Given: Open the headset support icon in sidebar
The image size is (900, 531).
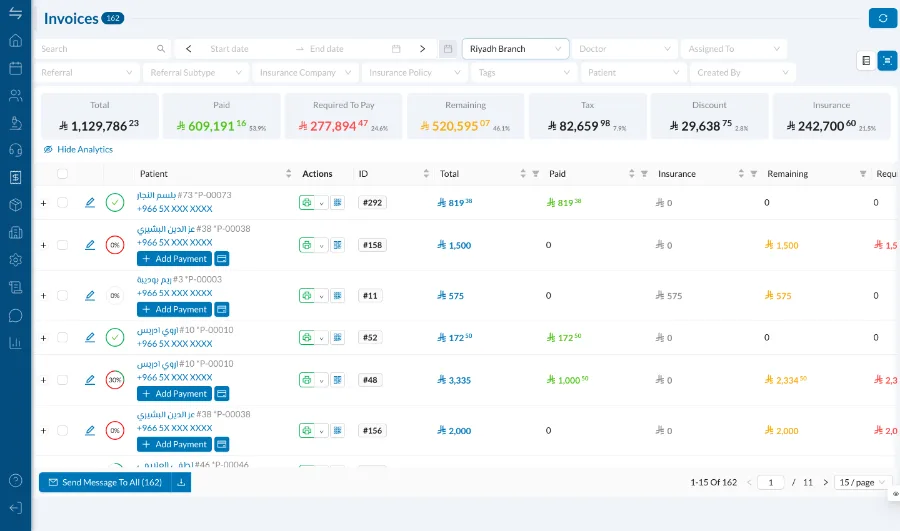Looking at the screenshot, I should pyautogui.click(x=15, y=150).
